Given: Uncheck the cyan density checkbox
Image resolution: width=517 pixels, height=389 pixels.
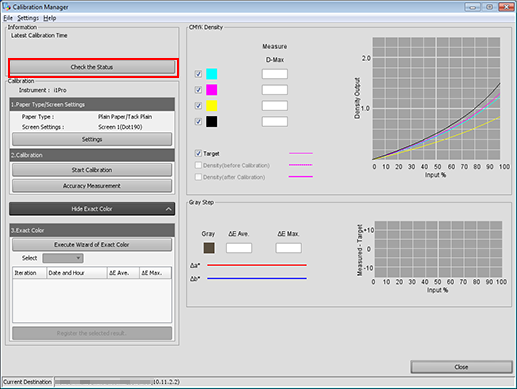Looking at the screenshot, I should [198, 74].
